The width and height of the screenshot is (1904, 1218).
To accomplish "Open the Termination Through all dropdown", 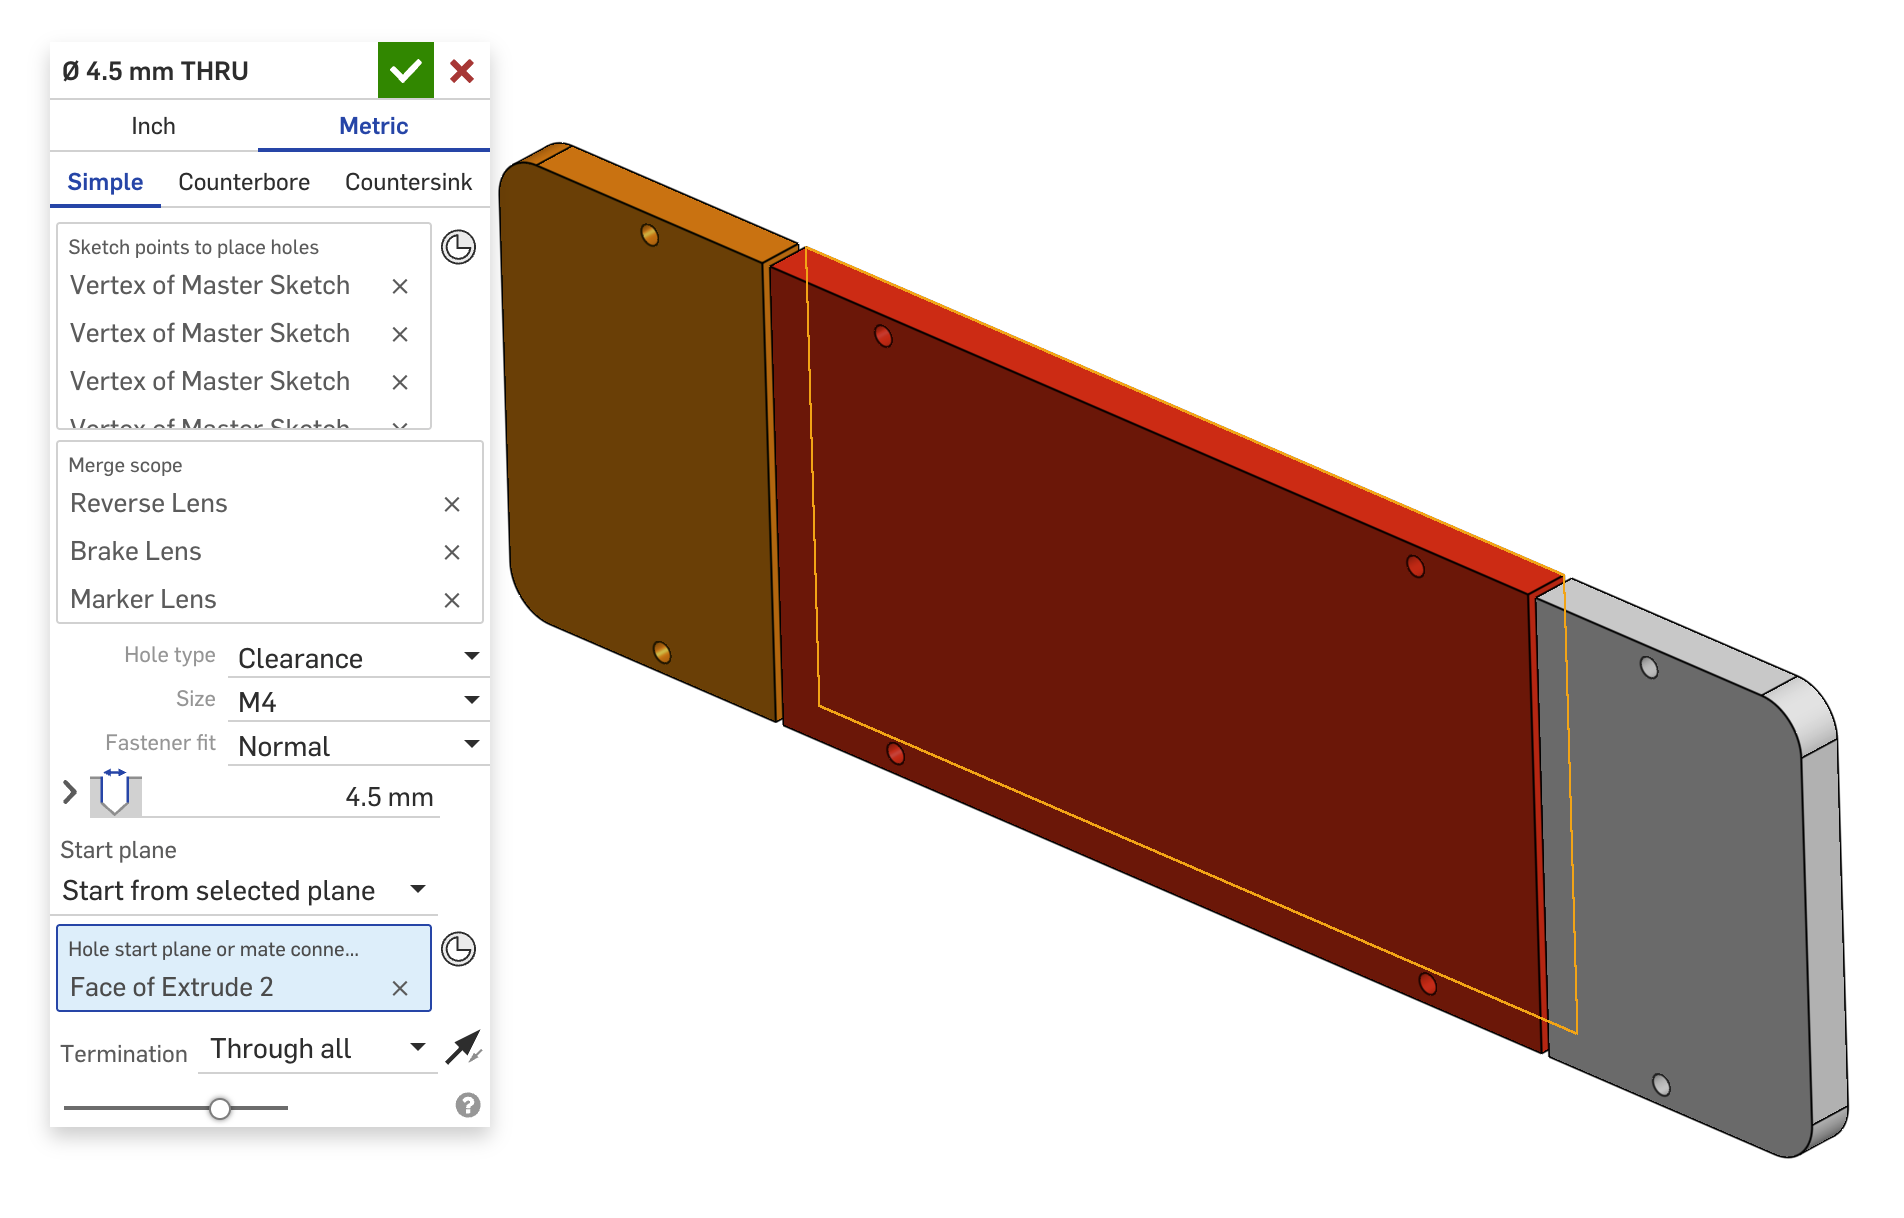I will pos(318,1049).
